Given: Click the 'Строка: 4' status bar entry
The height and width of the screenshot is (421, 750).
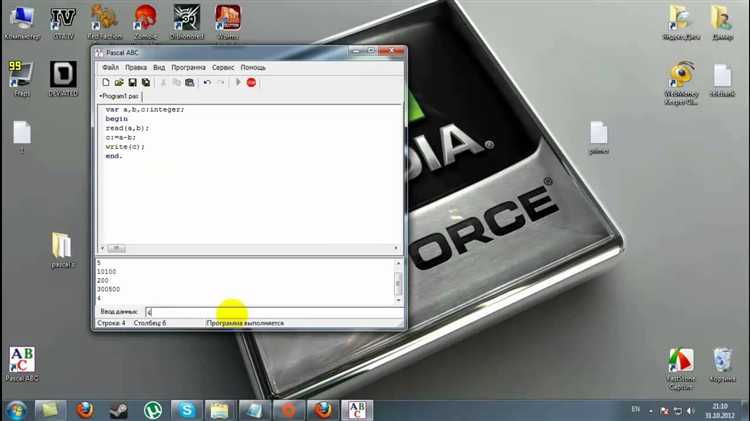Looking at the screenshot, I should tap(111, 323).
